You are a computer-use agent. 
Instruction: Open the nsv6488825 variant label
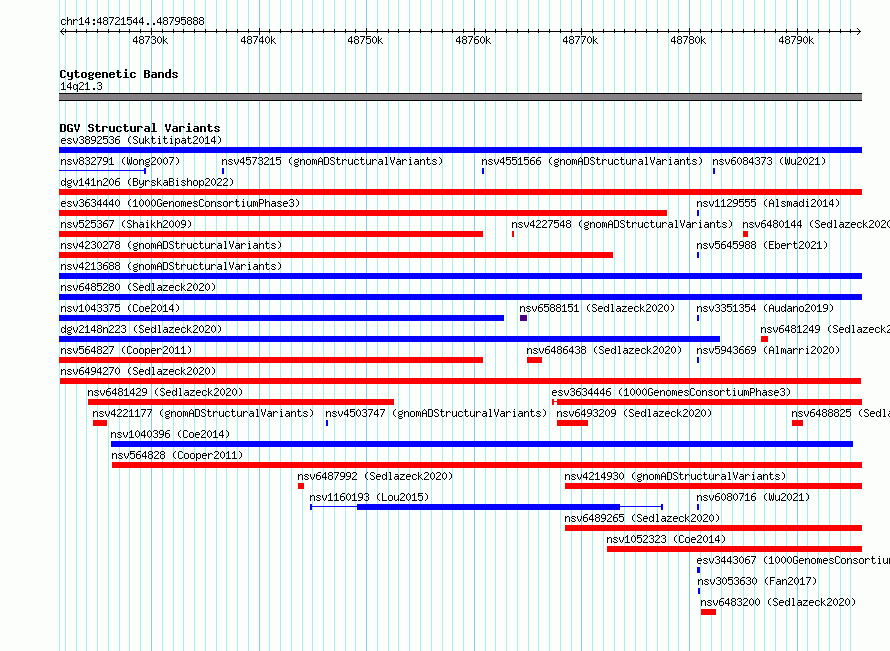(840, 413)
